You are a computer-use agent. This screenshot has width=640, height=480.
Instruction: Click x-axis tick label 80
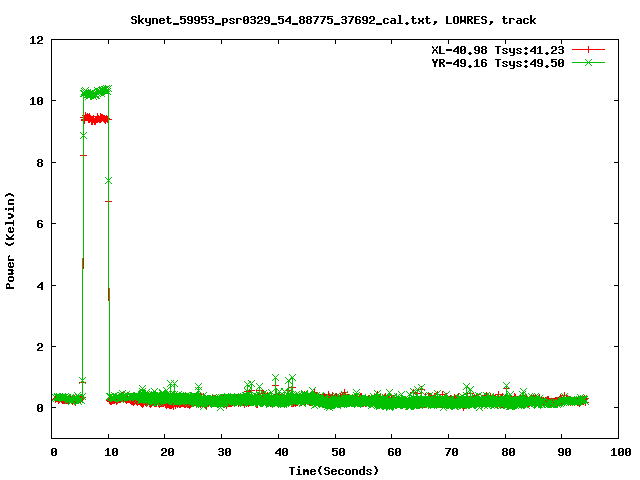[x=508, y=452]
